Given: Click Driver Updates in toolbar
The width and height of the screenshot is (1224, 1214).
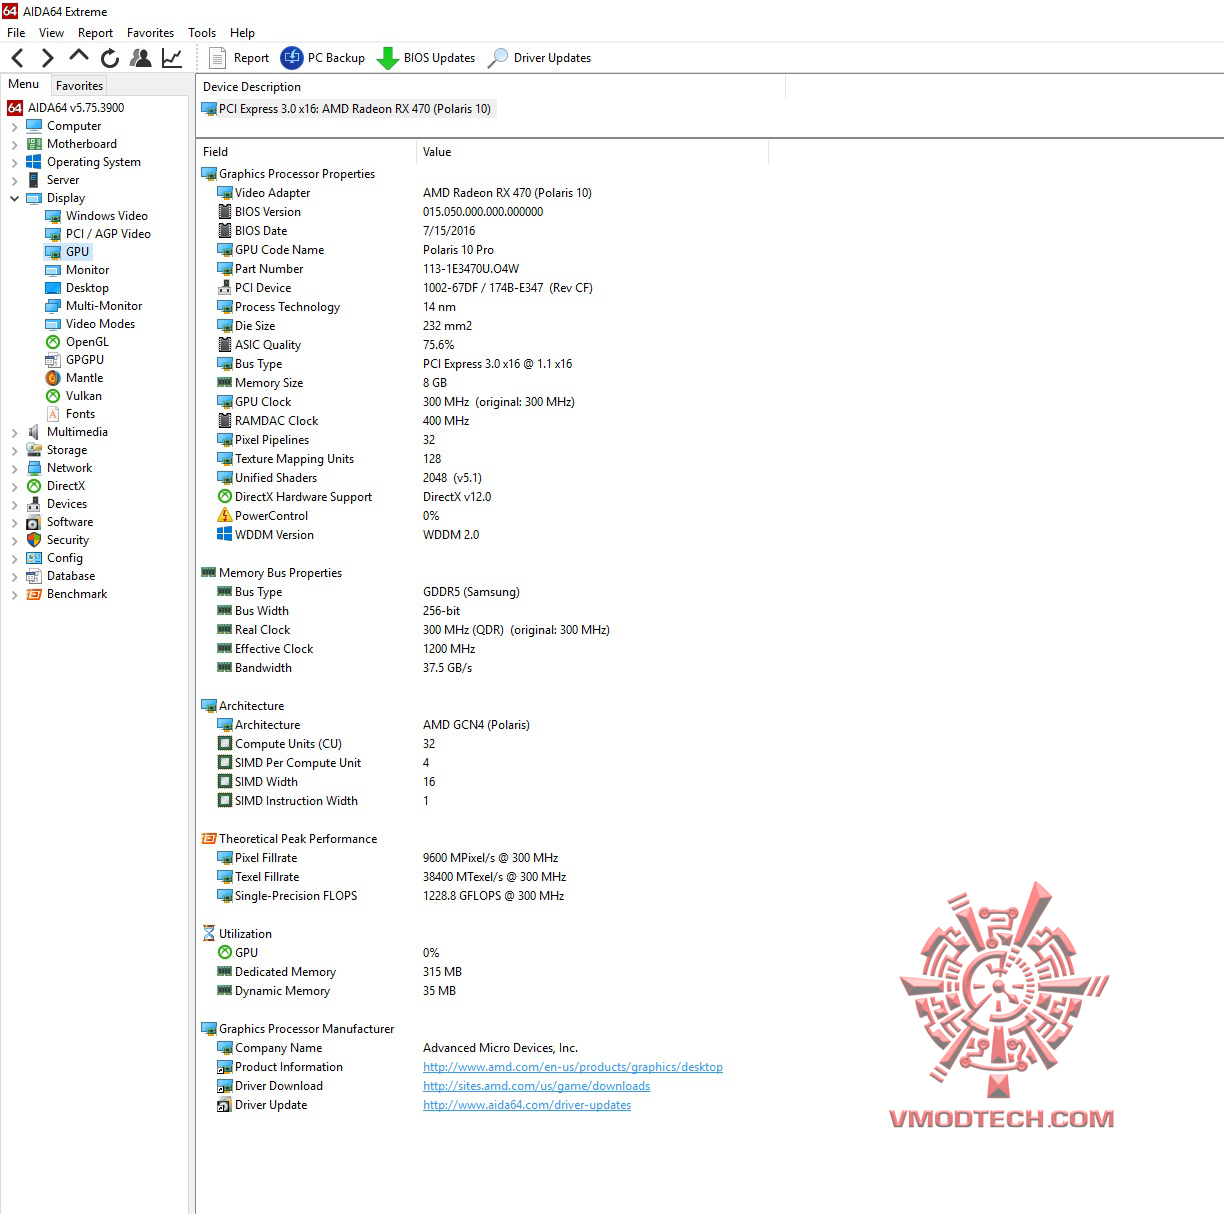Looking at the screenshot, I should pyautogui.click(x=539, y=58).
